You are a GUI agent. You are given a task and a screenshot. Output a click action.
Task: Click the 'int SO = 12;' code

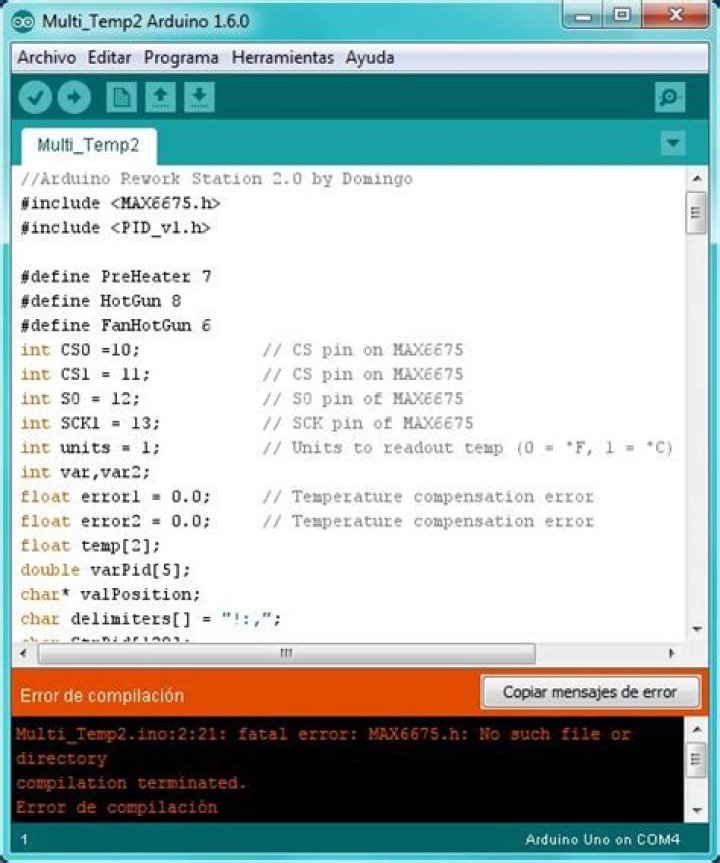click(x=80, y=398)
